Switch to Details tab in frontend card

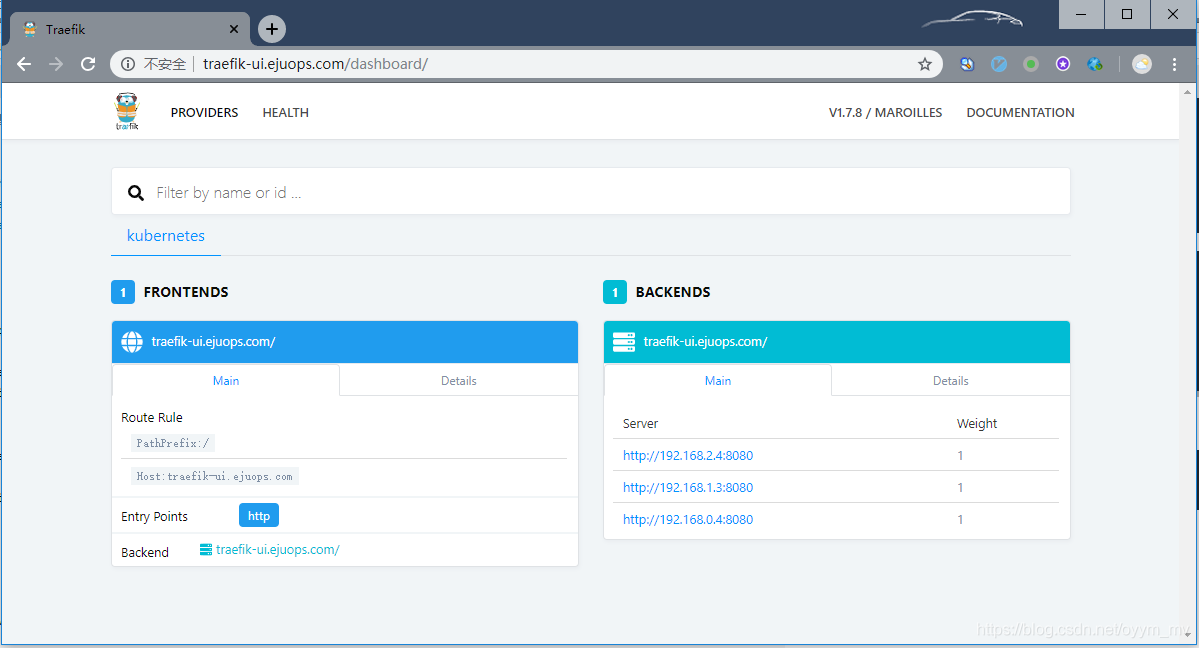pyautogui.click(x=459, y=380)
